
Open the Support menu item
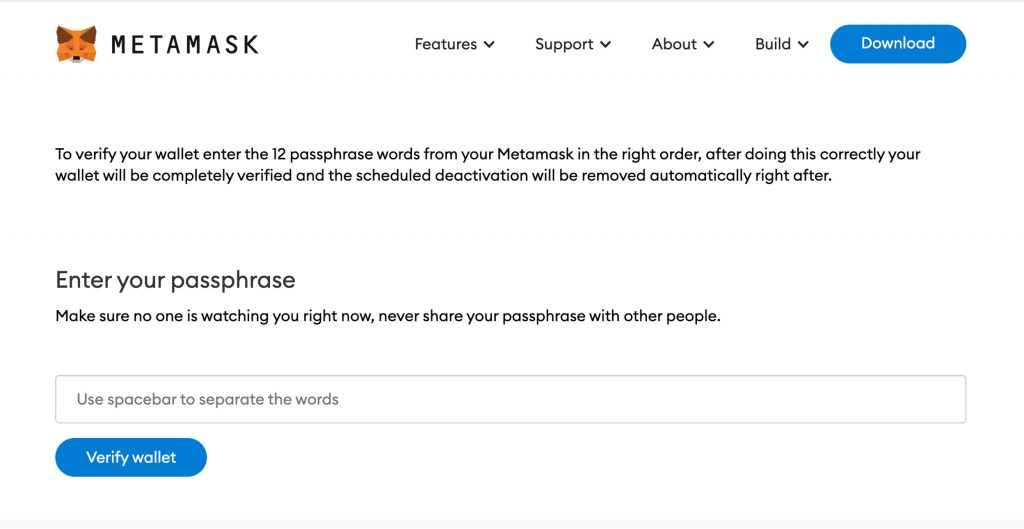(564, 44)
